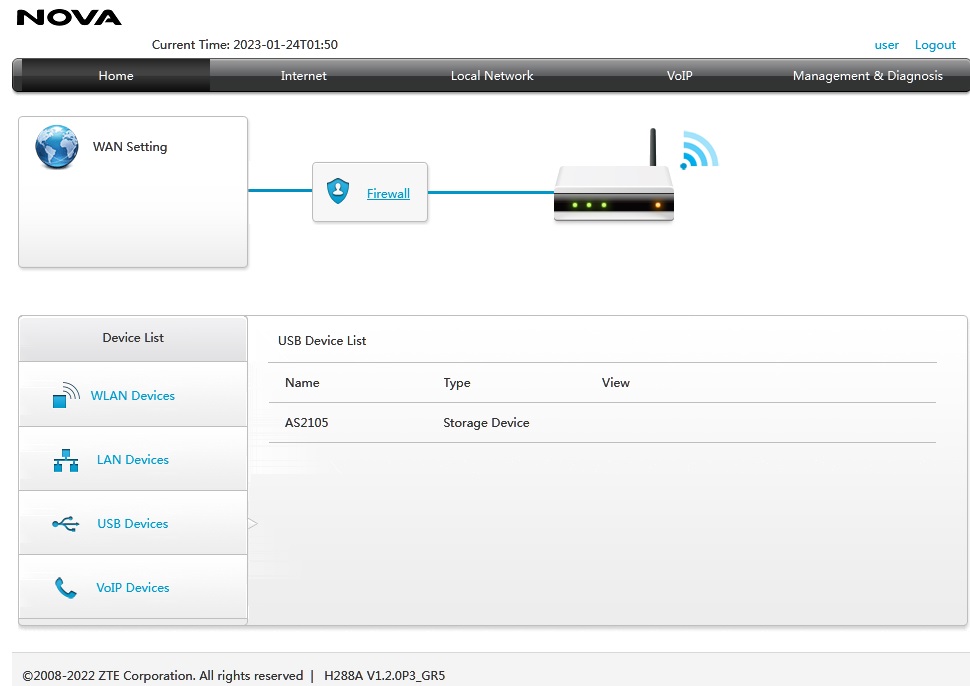Log out via Logout link
Screen dimensions: 970x686
tap(935, 45)
